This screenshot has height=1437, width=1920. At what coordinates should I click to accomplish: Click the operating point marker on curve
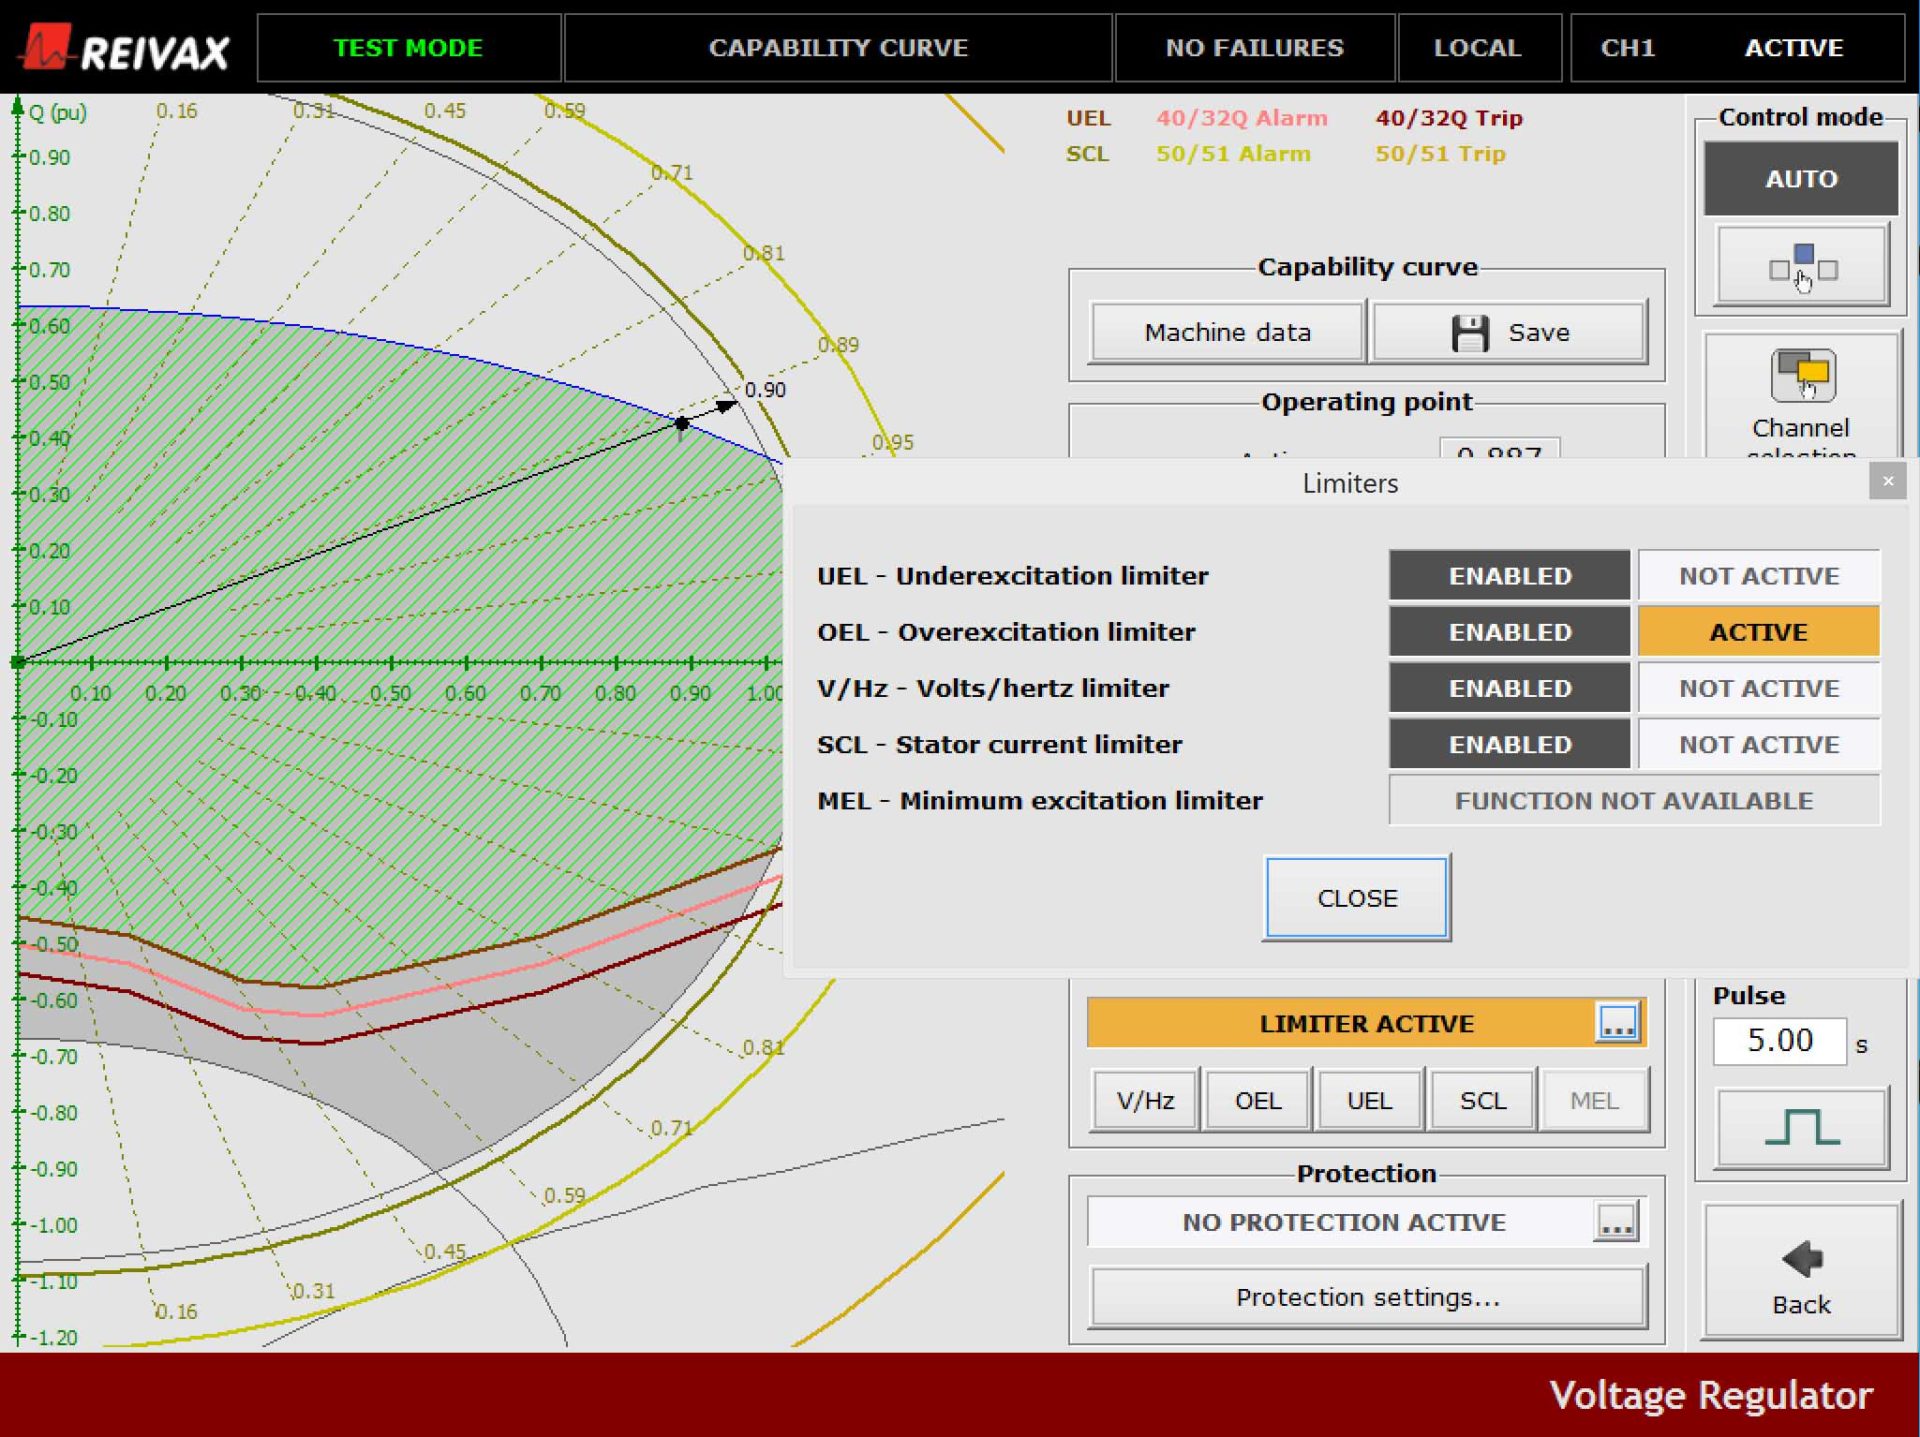(681, 424)
